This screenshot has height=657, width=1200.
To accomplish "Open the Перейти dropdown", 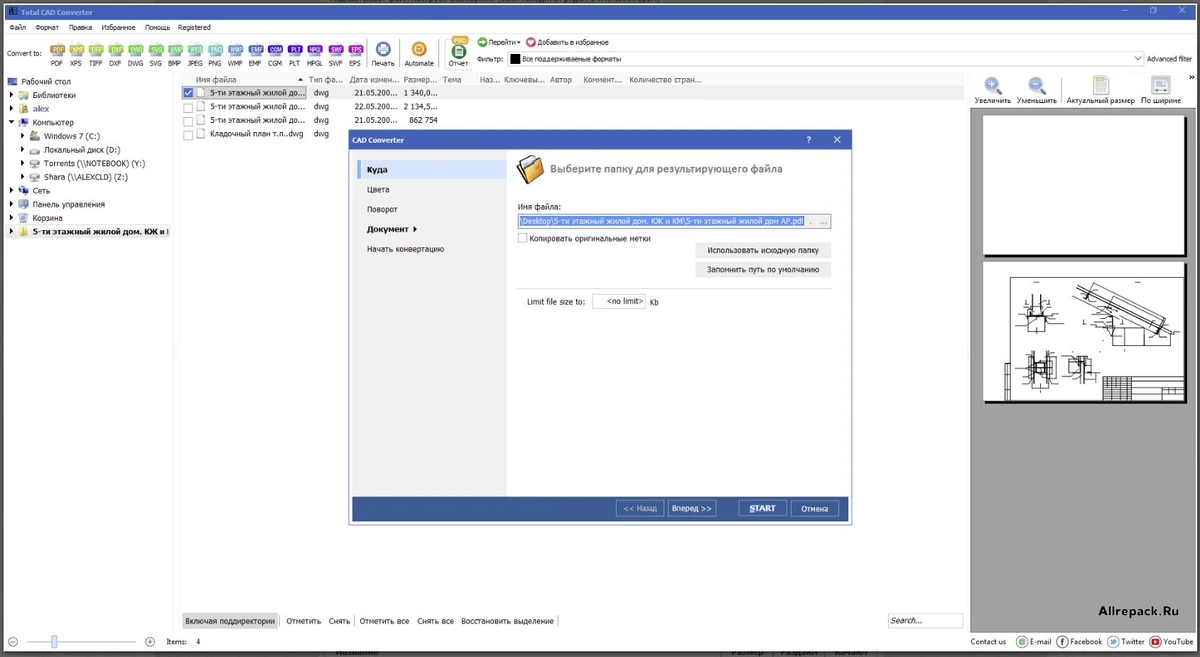I will pos(498,42).
